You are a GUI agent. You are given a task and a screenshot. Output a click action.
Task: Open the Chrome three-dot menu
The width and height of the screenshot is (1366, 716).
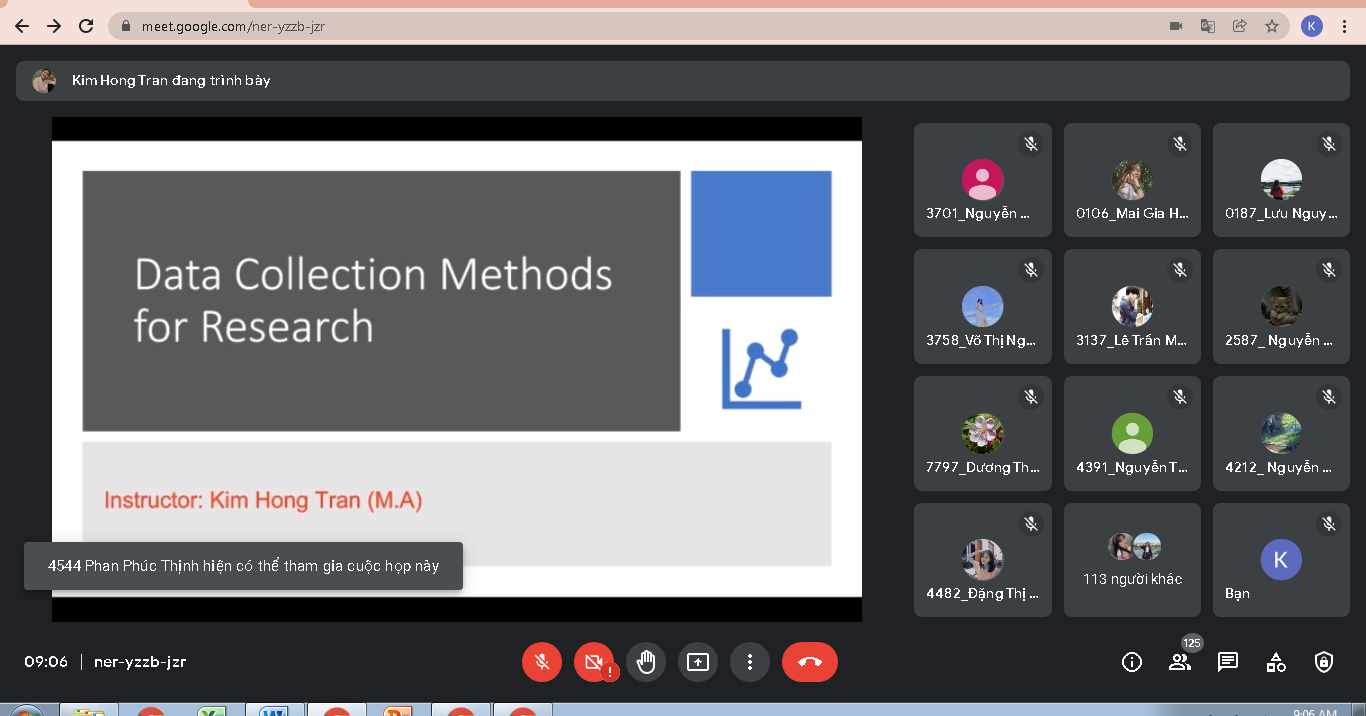1345,27
